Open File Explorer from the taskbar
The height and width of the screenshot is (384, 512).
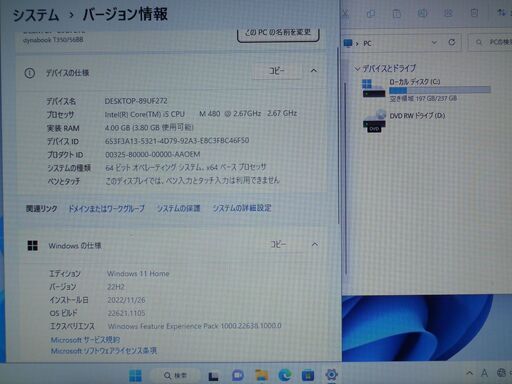(262, 376)
